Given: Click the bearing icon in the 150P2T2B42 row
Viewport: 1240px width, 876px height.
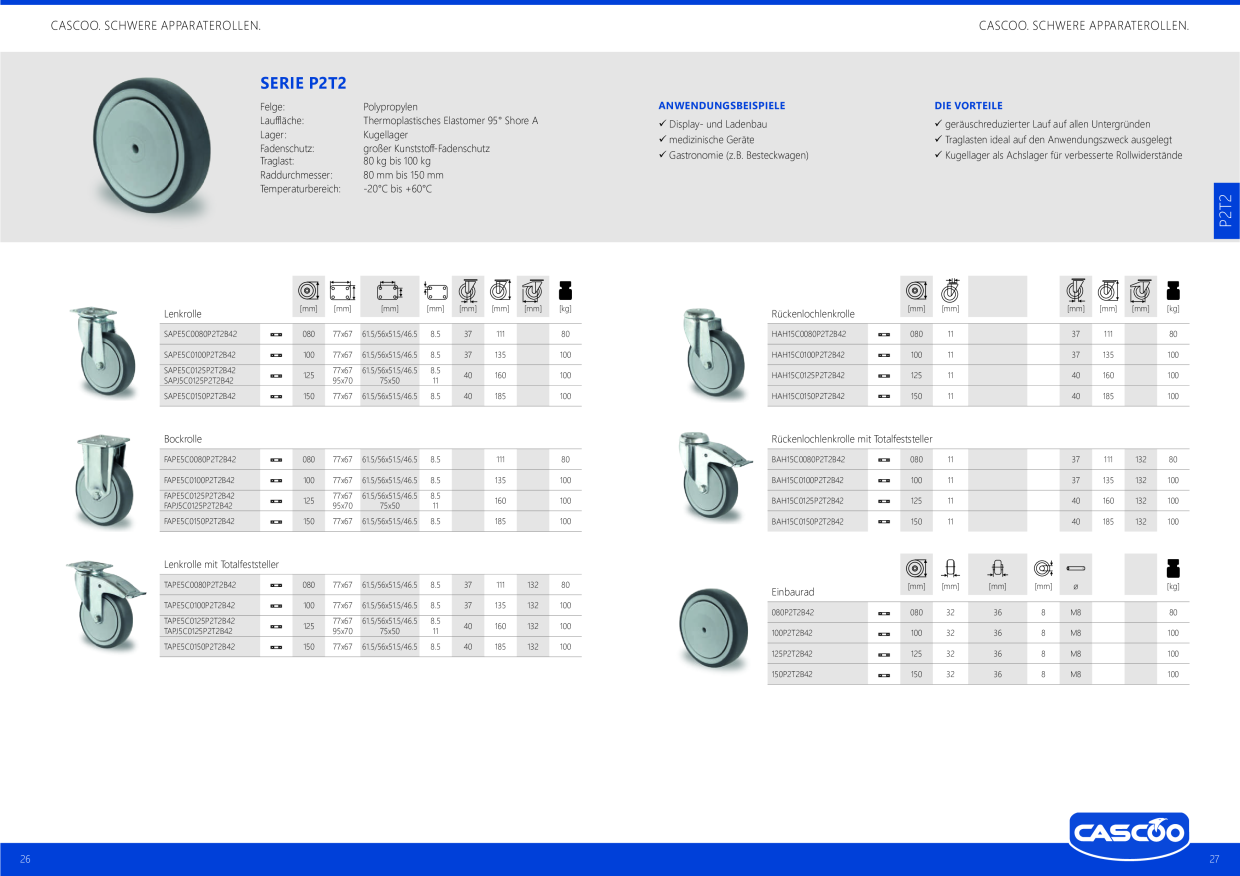Looking at the screenshot, I should [884, 675].
